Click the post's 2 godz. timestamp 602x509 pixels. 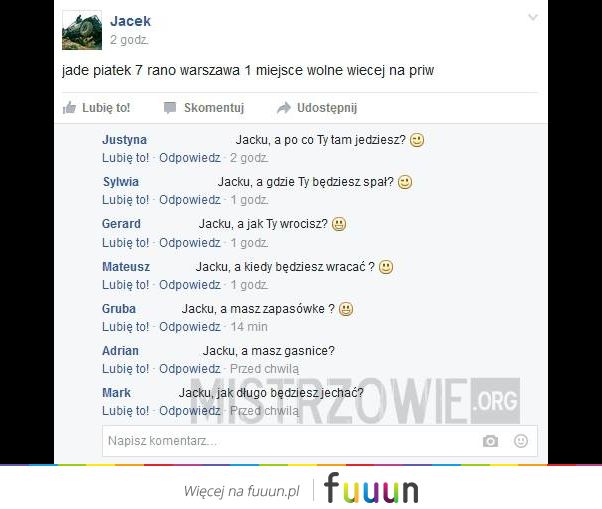tap(129, 40)
